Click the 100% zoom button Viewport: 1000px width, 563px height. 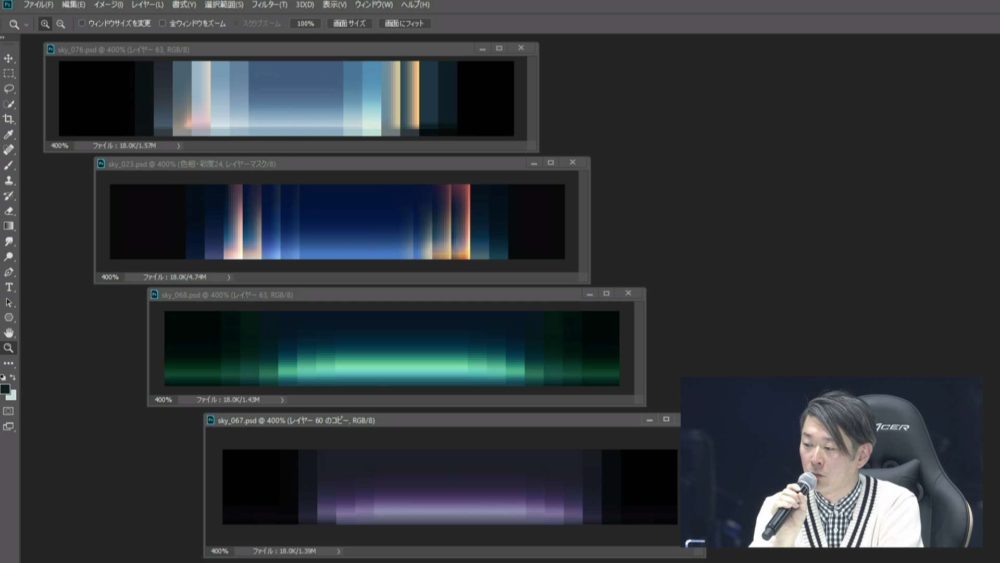(305, 23)
